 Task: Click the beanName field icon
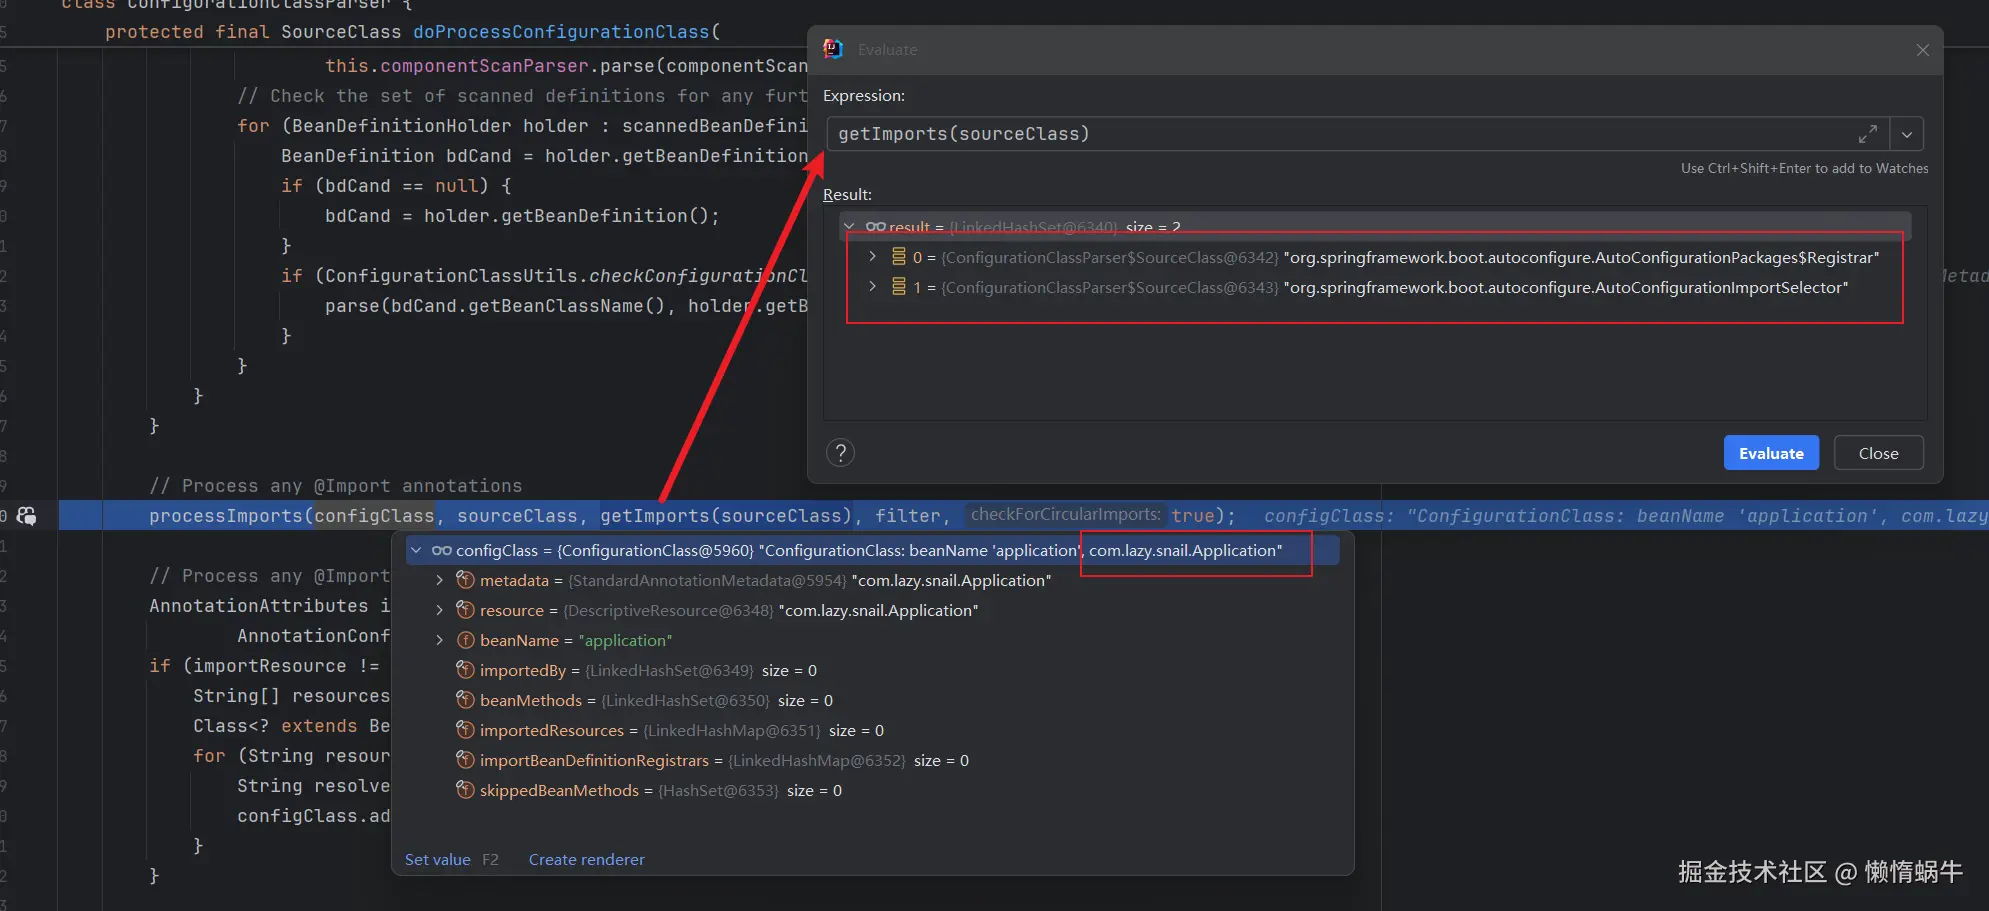[x=465, y=640]
